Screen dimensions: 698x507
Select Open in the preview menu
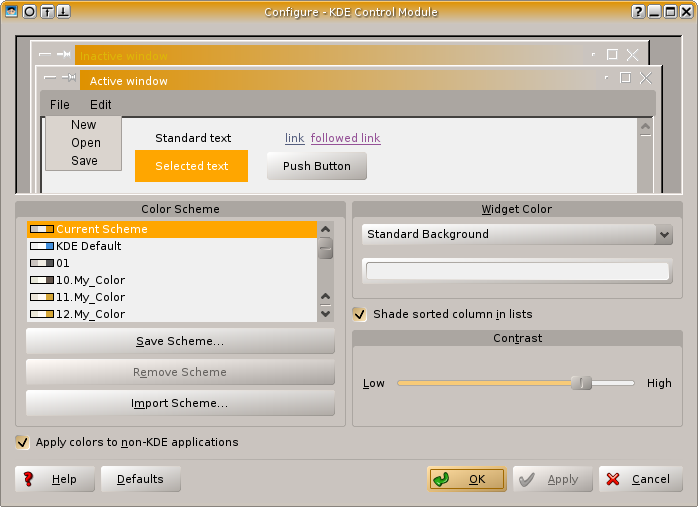pos(85,143)
